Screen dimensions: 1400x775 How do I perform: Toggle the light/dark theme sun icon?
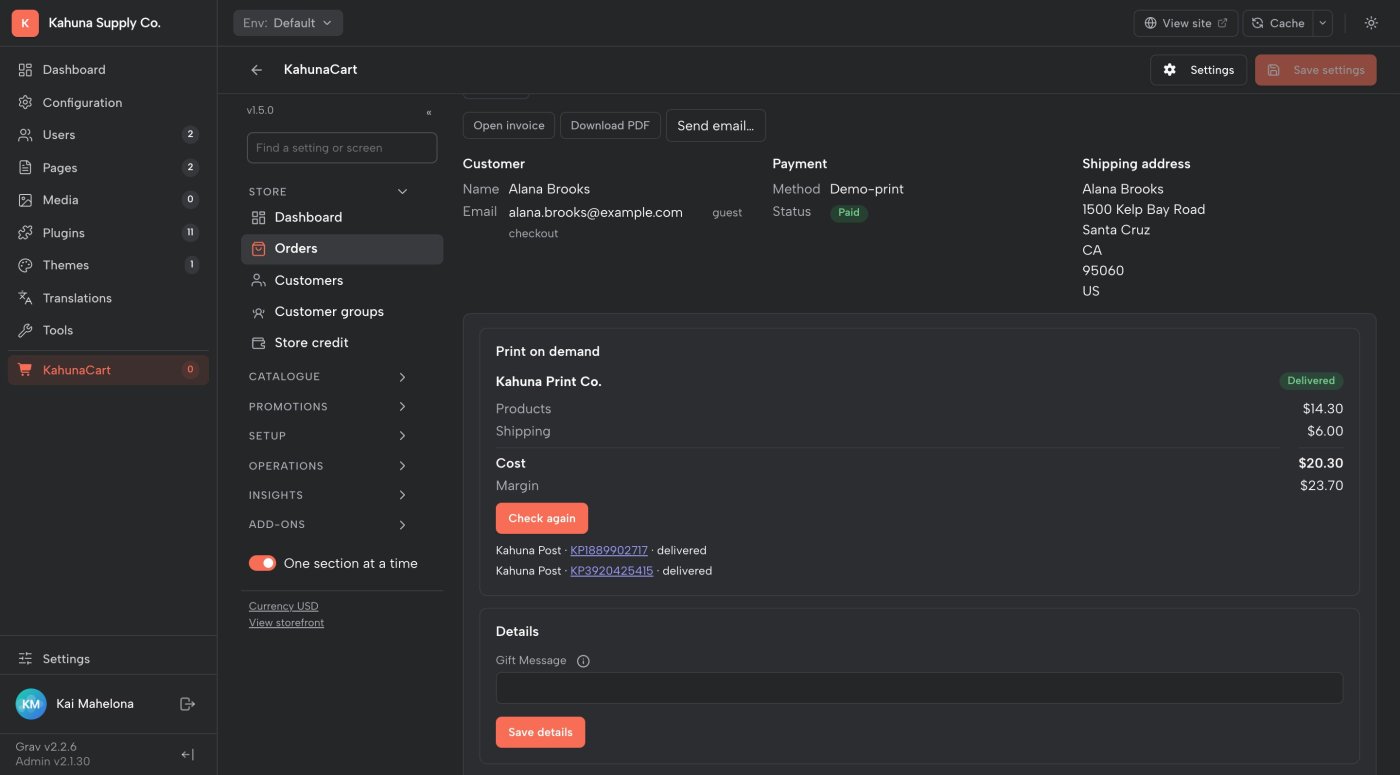[x=1371, y=23]
